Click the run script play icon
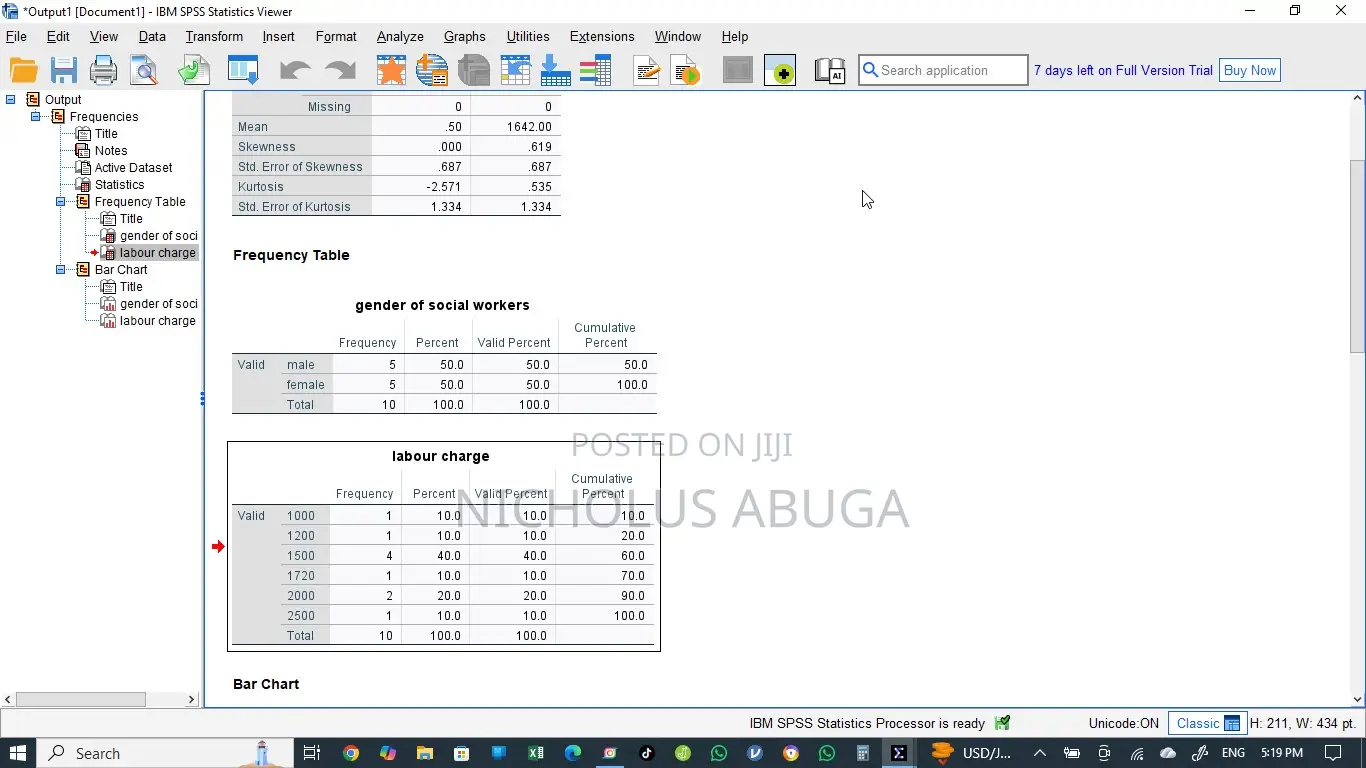 (687, 71)
